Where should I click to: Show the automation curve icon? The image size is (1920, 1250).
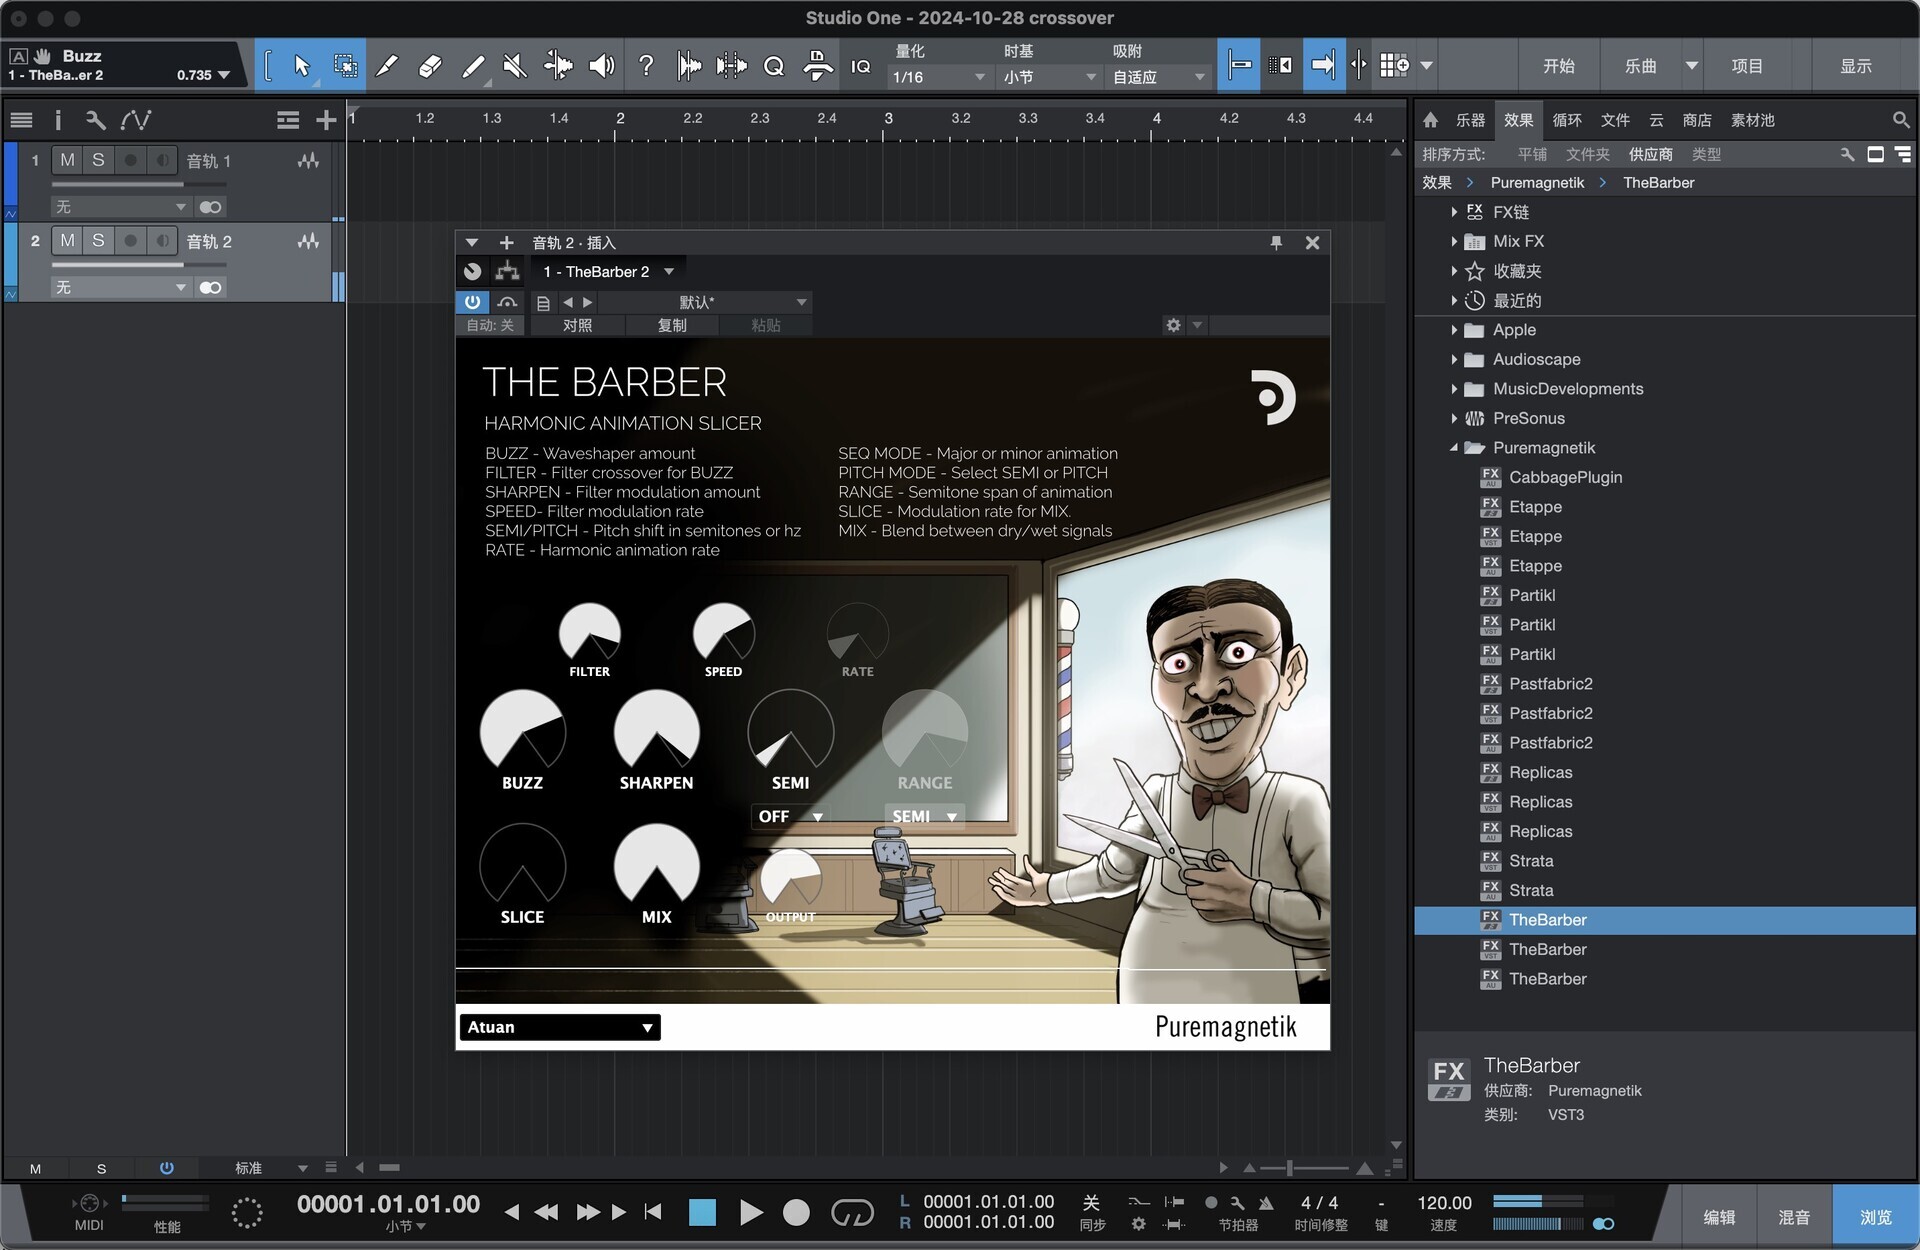tap(136, 120)
